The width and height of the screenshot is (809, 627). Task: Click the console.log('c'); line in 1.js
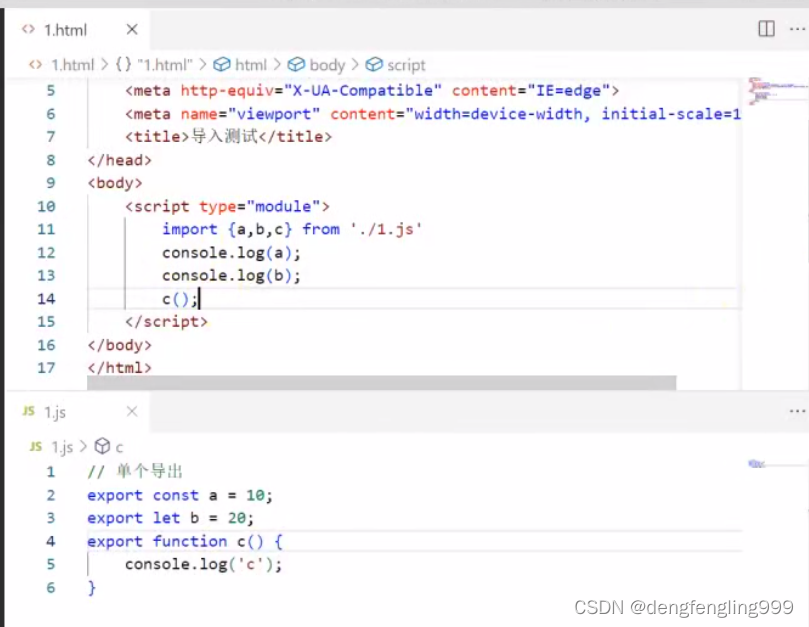click(x=203, y=565)
